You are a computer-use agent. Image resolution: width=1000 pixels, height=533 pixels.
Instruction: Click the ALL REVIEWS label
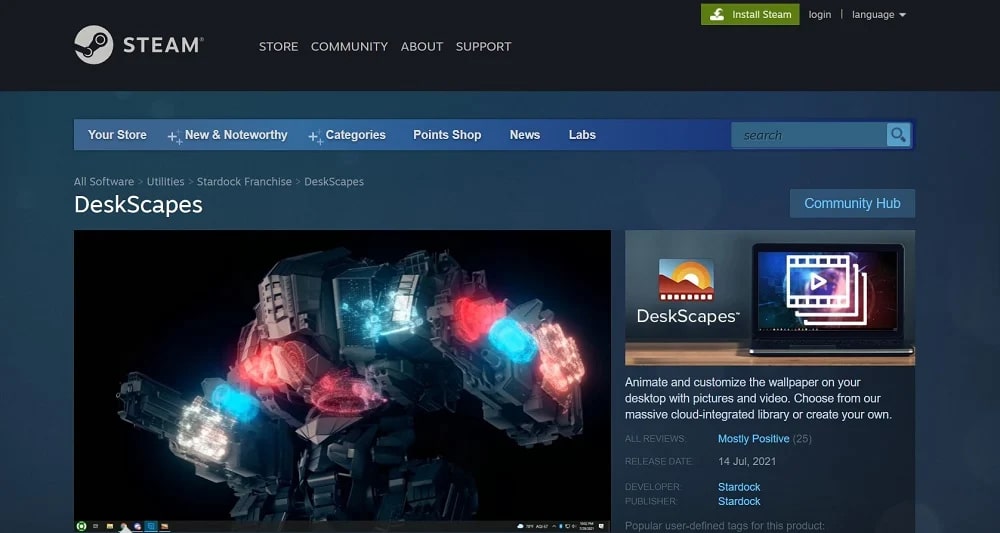pos(656,439)
